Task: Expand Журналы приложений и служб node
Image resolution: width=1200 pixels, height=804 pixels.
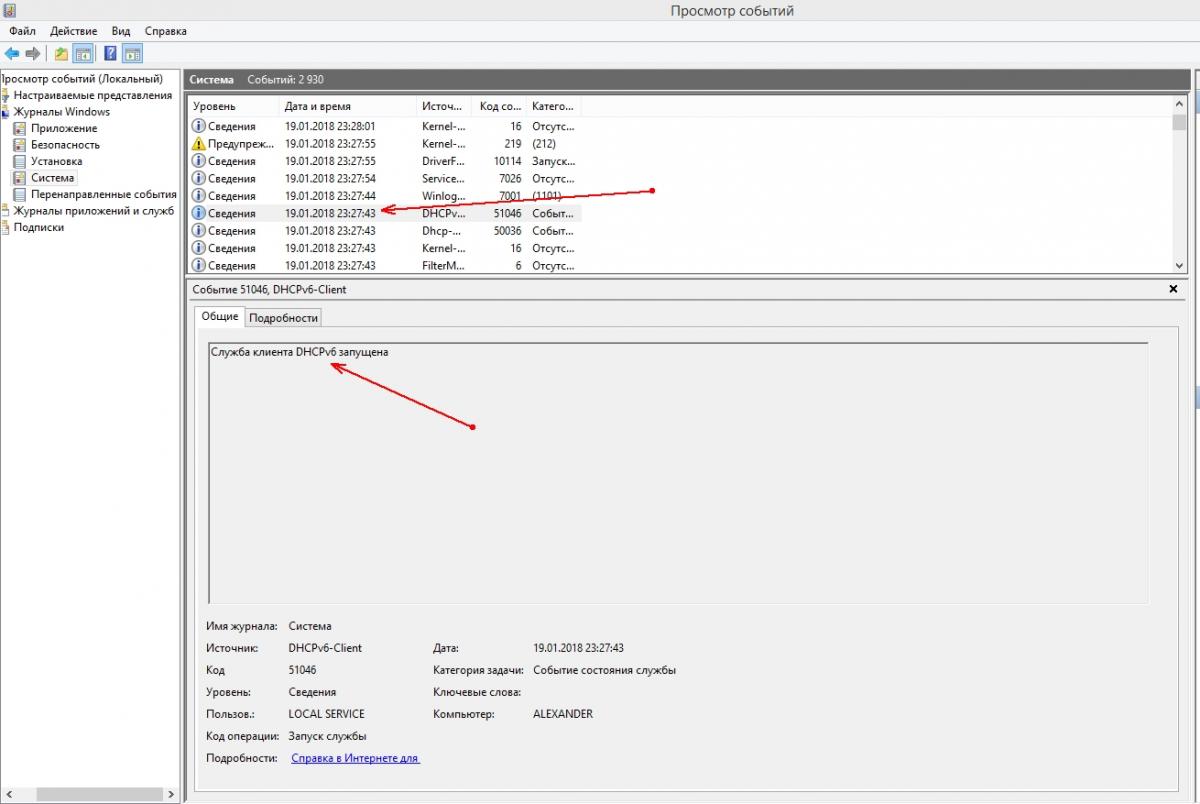Action: [x=5, y=211]
